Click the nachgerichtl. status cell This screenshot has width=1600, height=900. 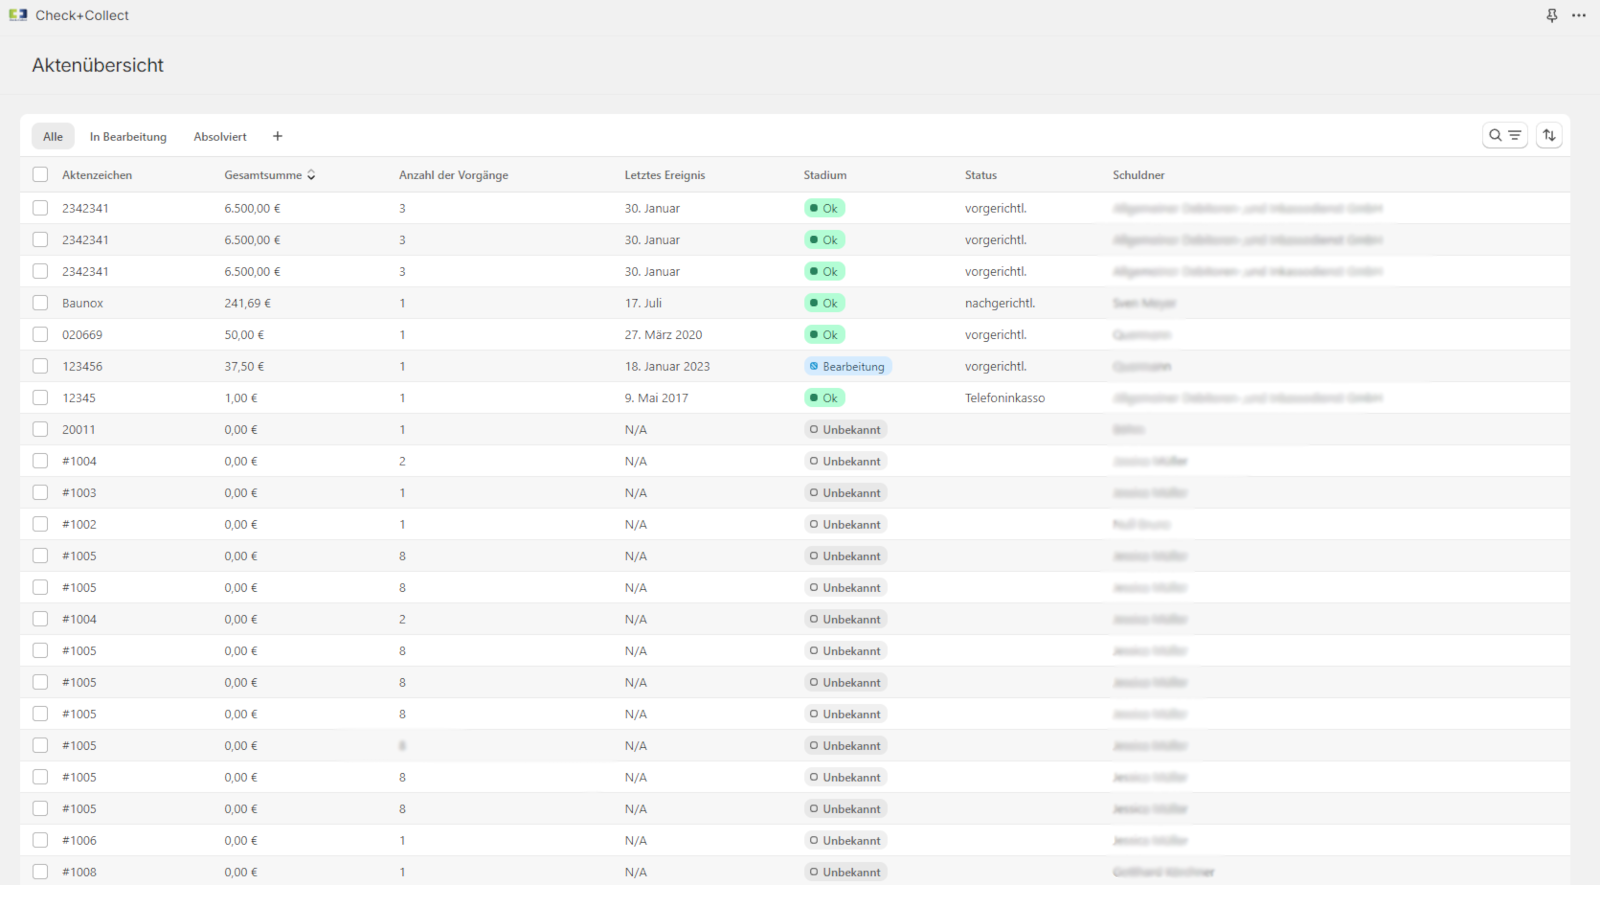tap(1000, 303)
